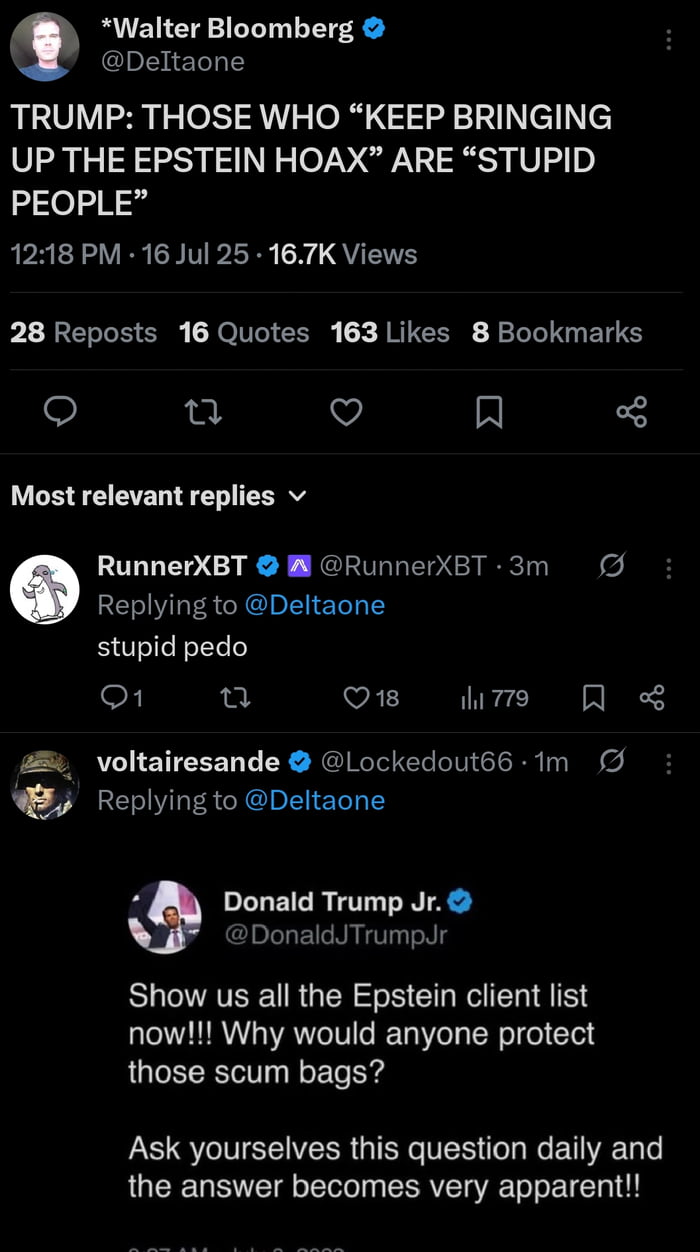Open @Deltaone link in RunnerXBT's reply
Screen dimensions: 700x1252
coord(314,605)
